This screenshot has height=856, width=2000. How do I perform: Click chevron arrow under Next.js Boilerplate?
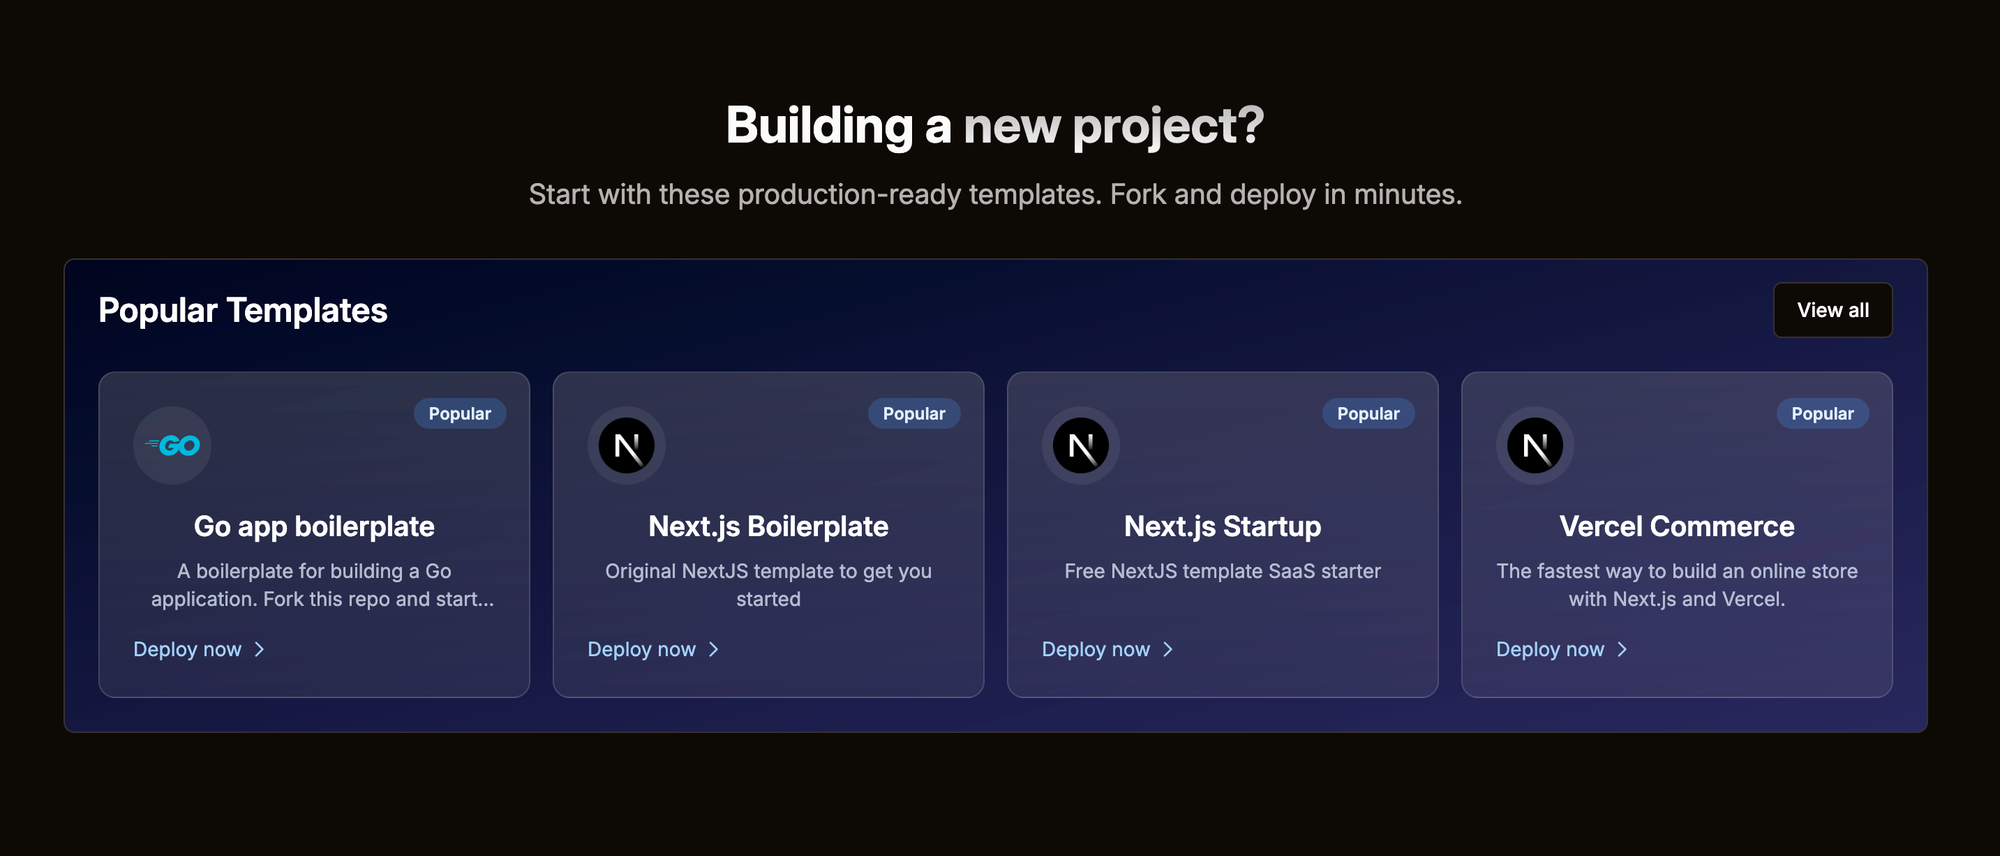tap(713, 650)
